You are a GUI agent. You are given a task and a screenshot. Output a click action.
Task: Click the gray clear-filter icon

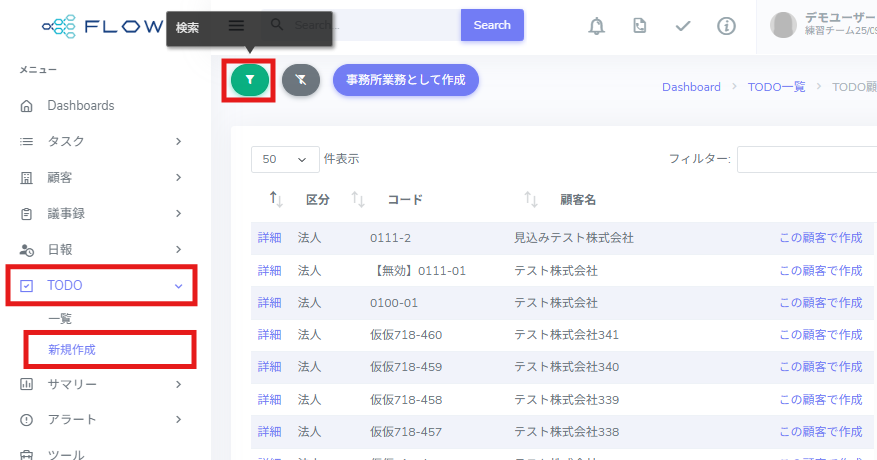point(300,80)
